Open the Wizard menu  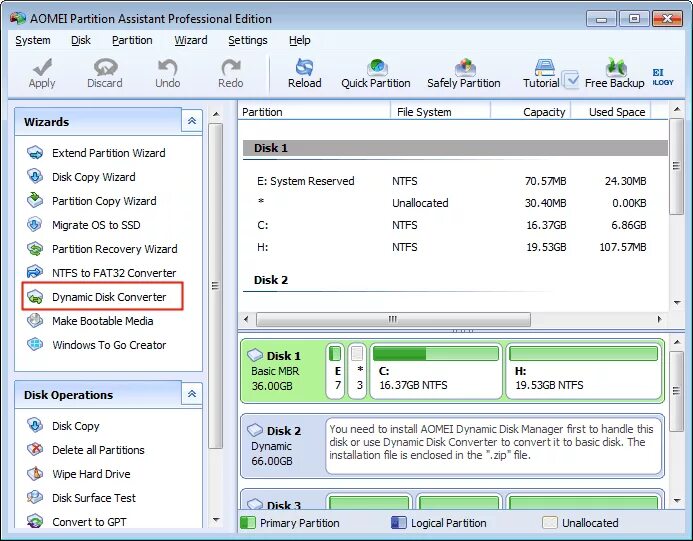pos(191,40)
